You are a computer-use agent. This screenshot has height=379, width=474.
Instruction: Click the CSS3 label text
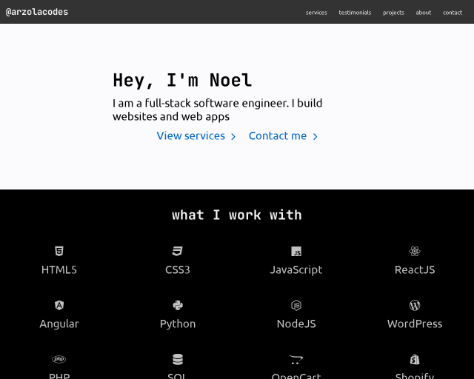click(178, 270)
